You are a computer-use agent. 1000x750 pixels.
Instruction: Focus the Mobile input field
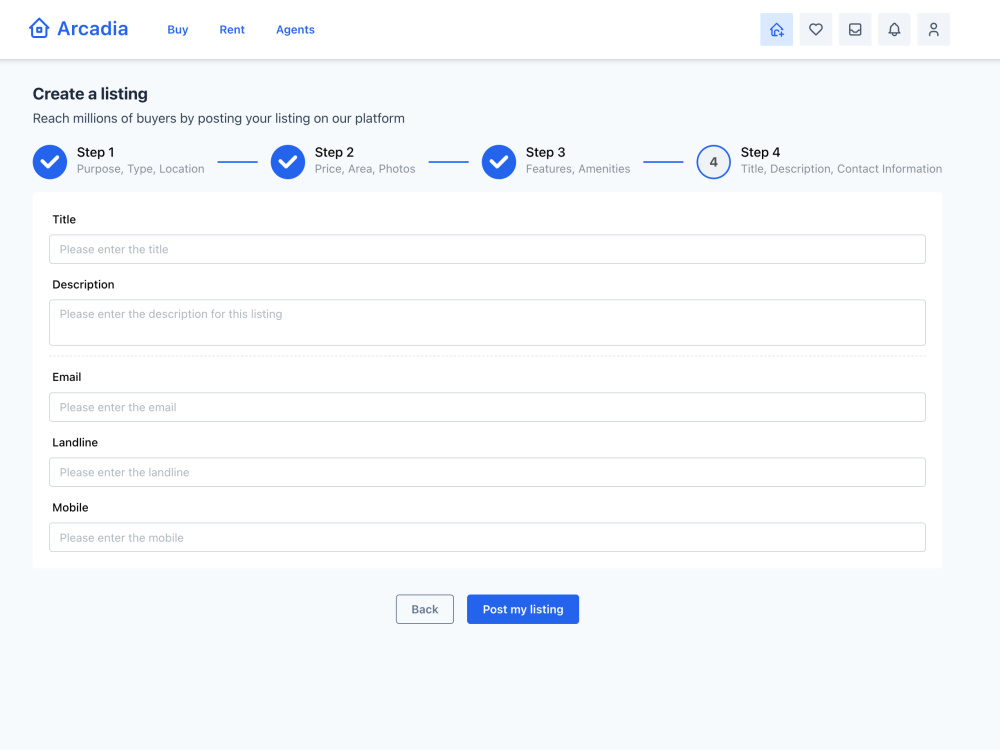pos(487,537)
